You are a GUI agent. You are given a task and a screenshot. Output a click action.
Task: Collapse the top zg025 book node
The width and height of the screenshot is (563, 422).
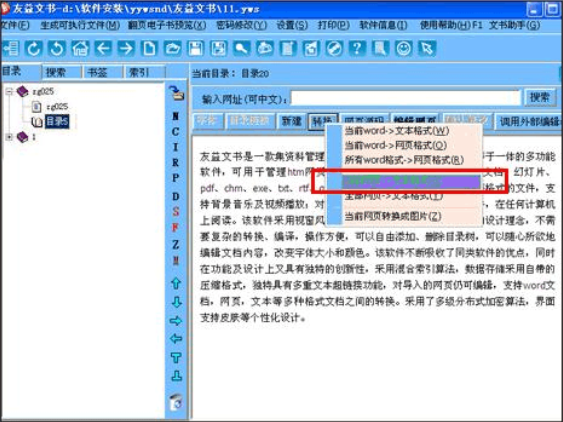[9, 92]
